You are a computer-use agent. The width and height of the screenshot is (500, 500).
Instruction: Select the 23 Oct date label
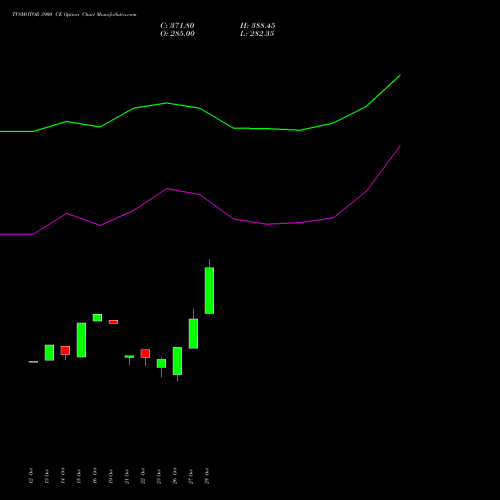tap(159, 476)
